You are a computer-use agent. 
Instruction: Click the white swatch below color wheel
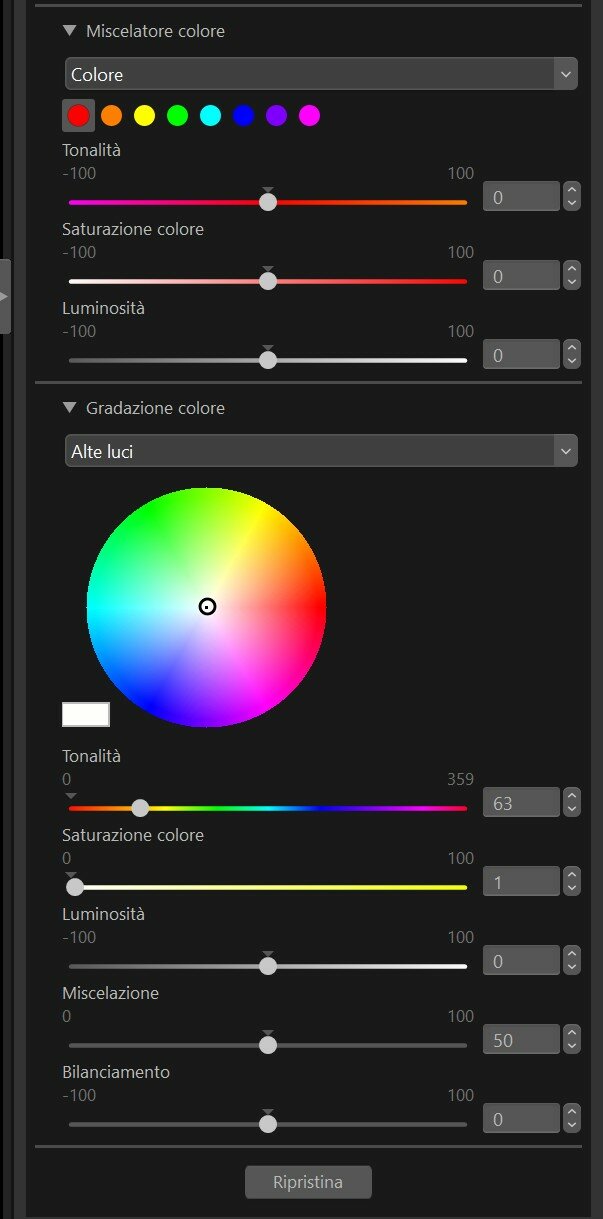[86, 714]
